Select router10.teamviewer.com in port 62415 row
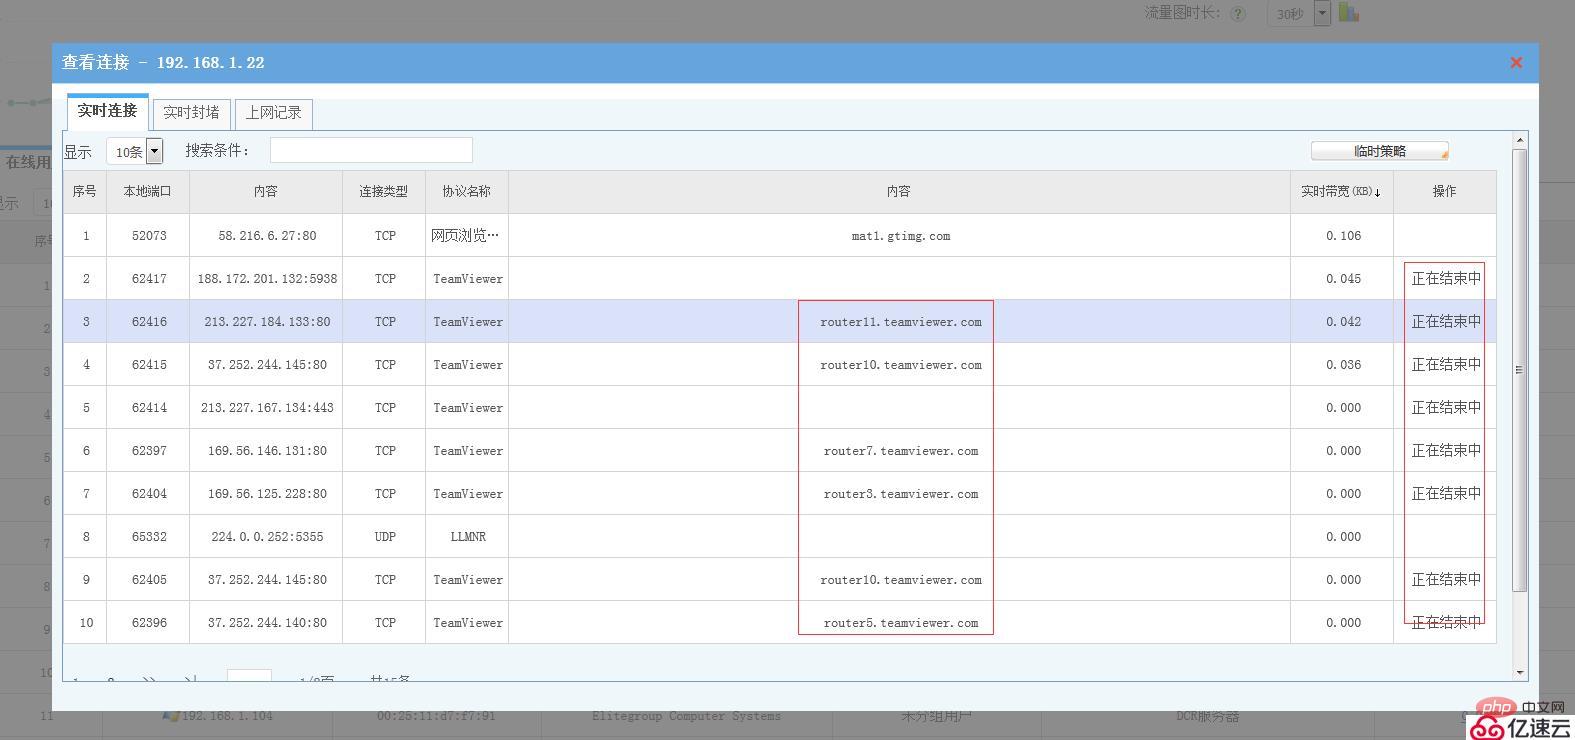Screen dimensions: 1575x740 pos(901,365)
